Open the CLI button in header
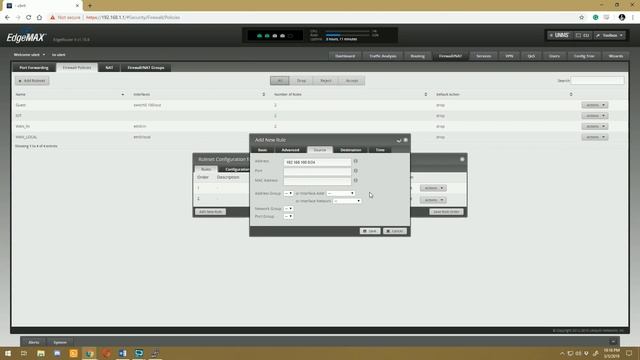 click(x=582, y=36)
